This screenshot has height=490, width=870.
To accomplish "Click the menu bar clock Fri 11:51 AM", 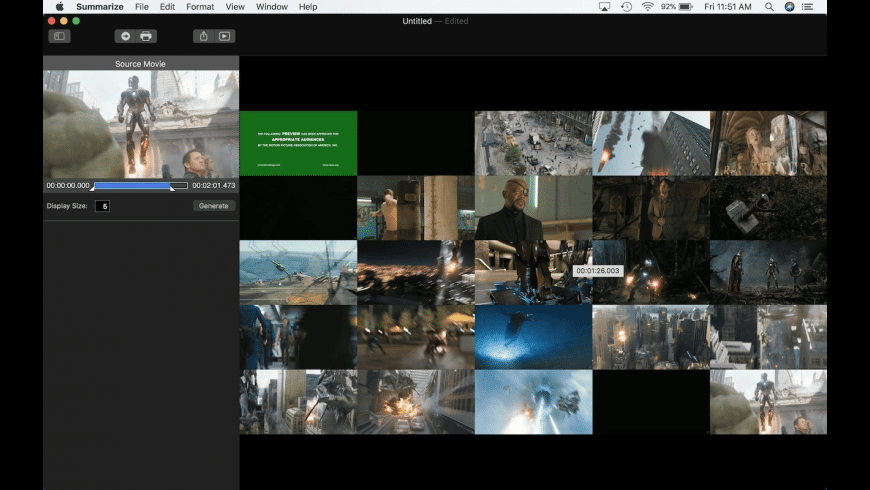I will coord(727,7).
